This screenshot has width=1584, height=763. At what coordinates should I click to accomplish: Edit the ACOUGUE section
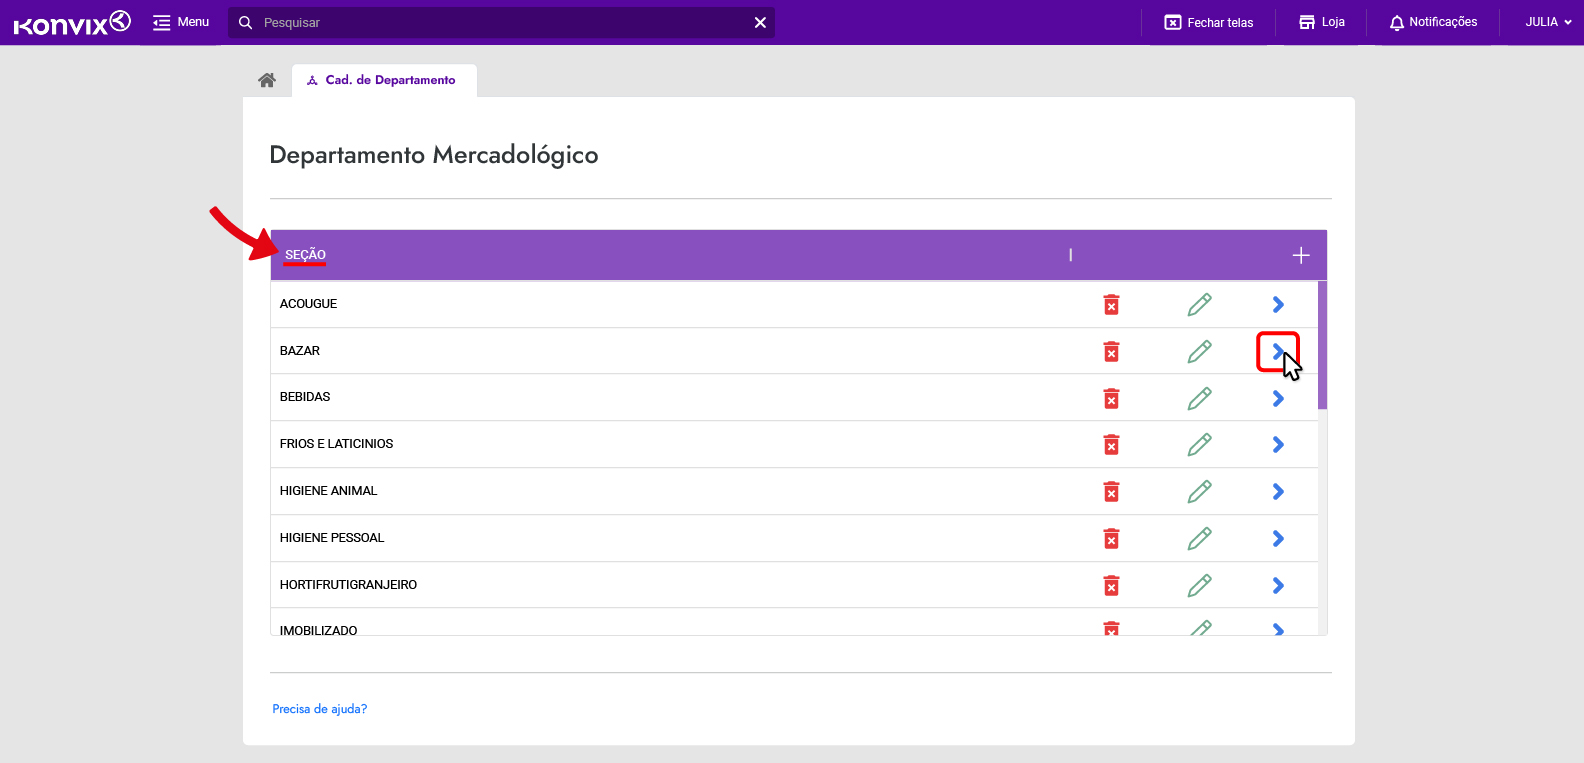tap(1200, 304)
